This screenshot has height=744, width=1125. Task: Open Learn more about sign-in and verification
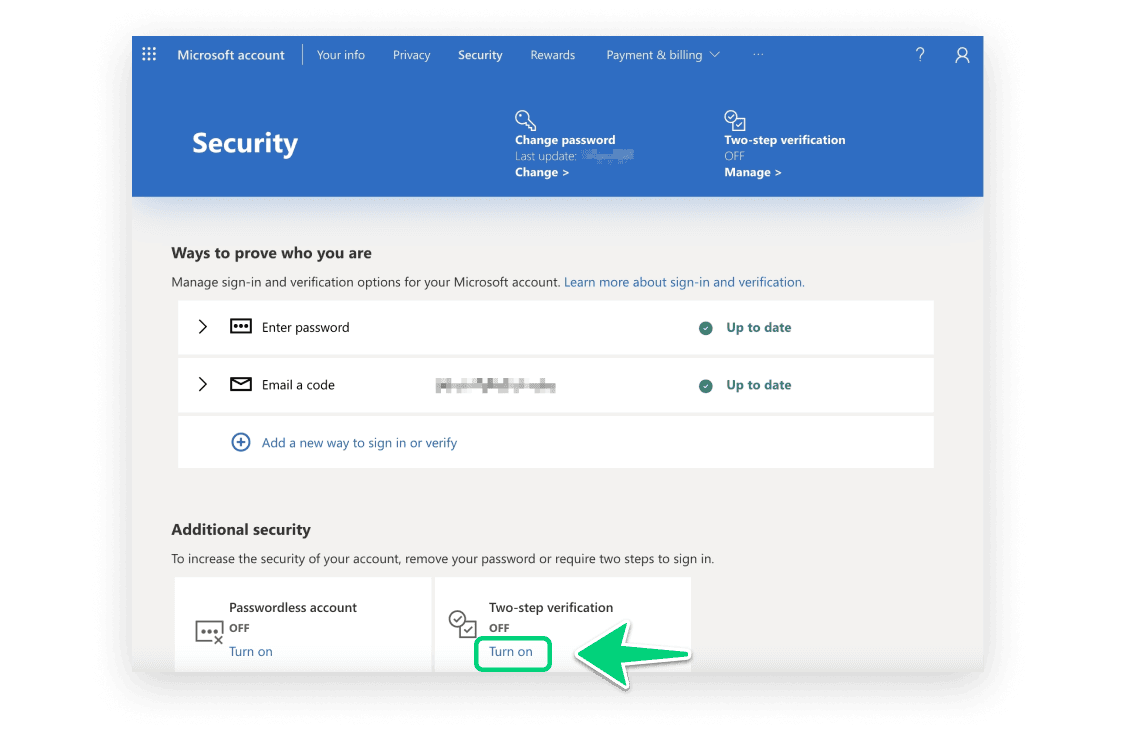pyautogui.click(x=684, y=282)
